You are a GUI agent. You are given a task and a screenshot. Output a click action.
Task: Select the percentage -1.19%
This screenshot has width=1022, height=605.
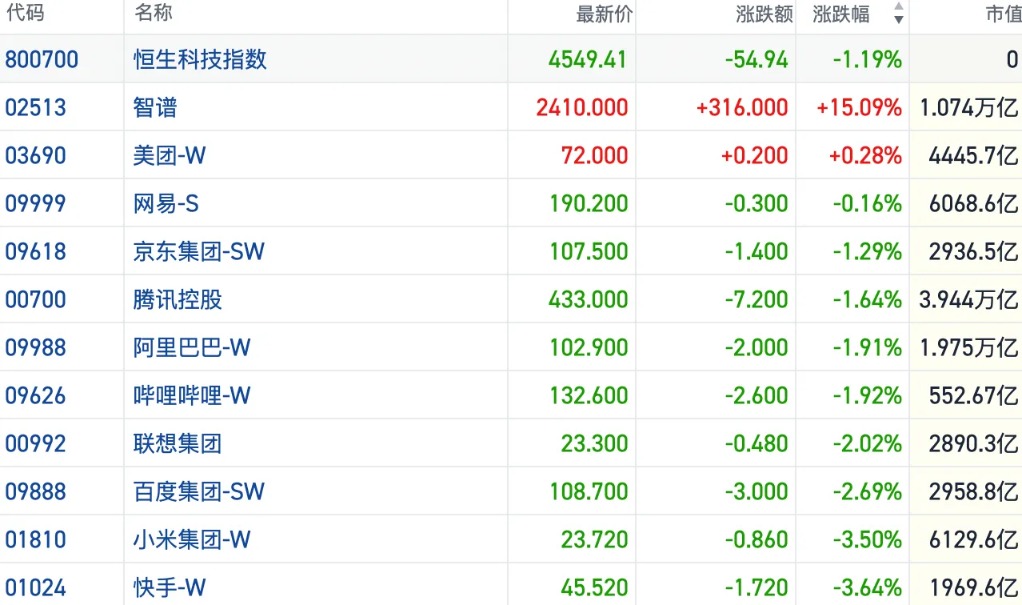pos(868,59)
